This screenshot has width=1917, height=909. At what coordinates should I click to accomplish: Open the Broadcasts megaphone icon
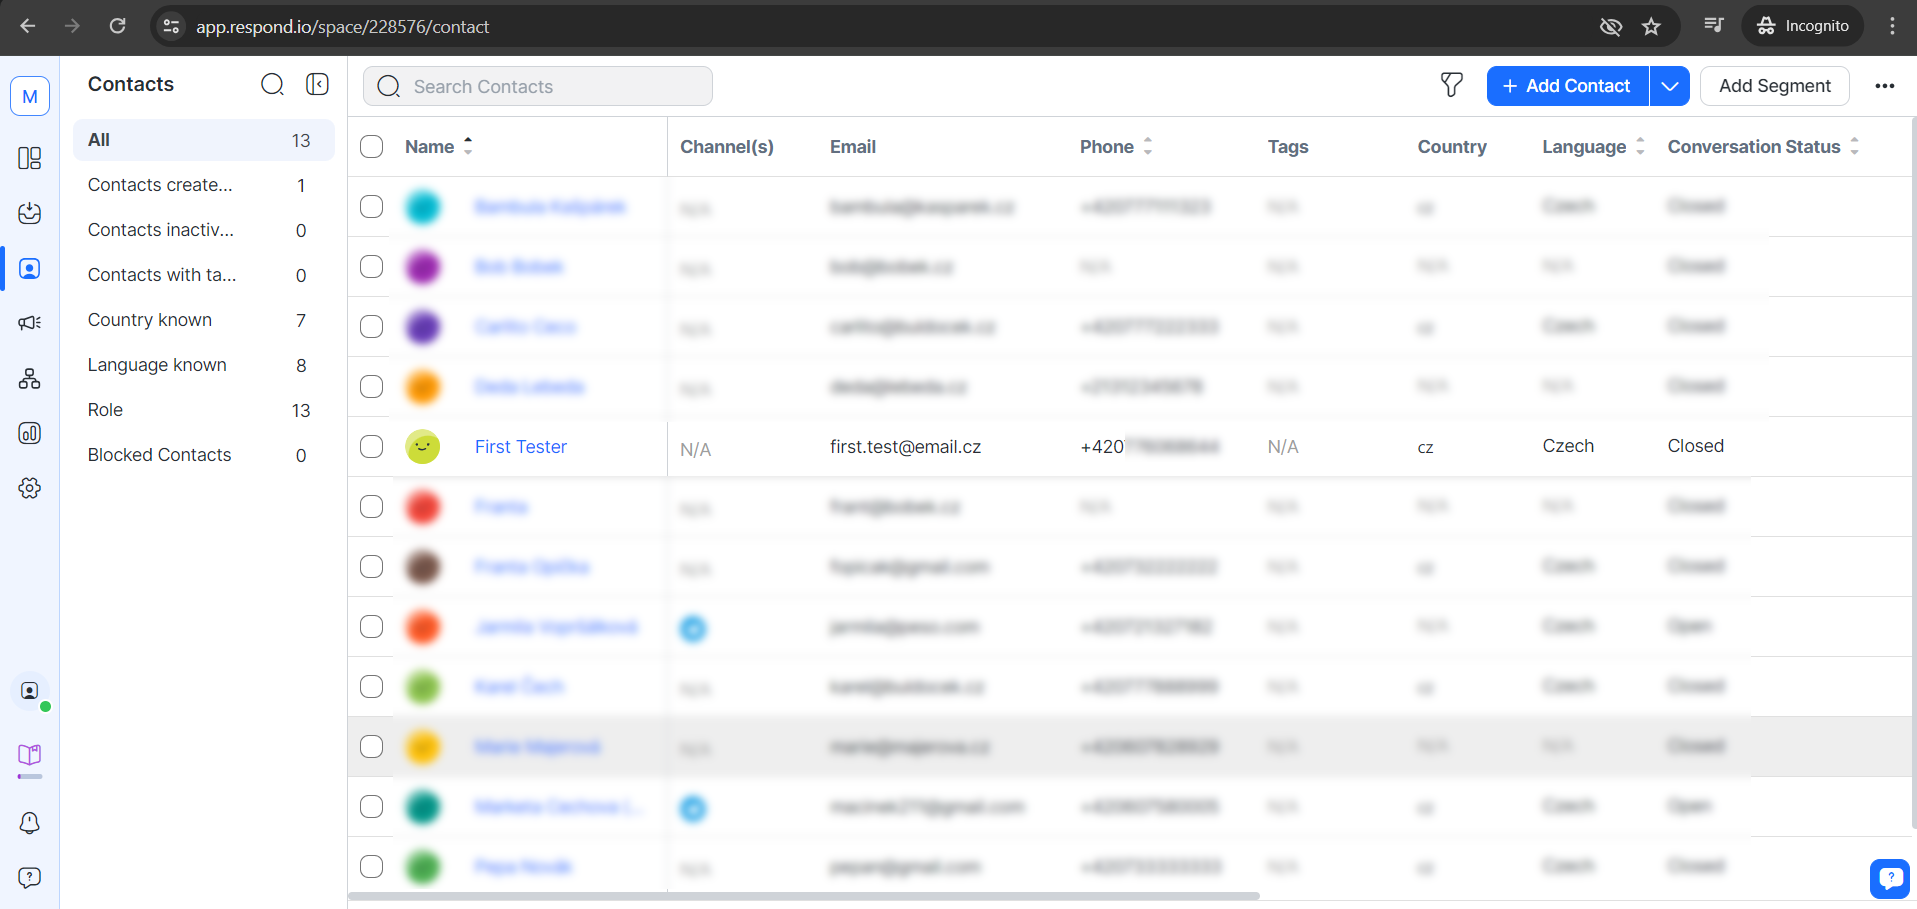(30, 322)
